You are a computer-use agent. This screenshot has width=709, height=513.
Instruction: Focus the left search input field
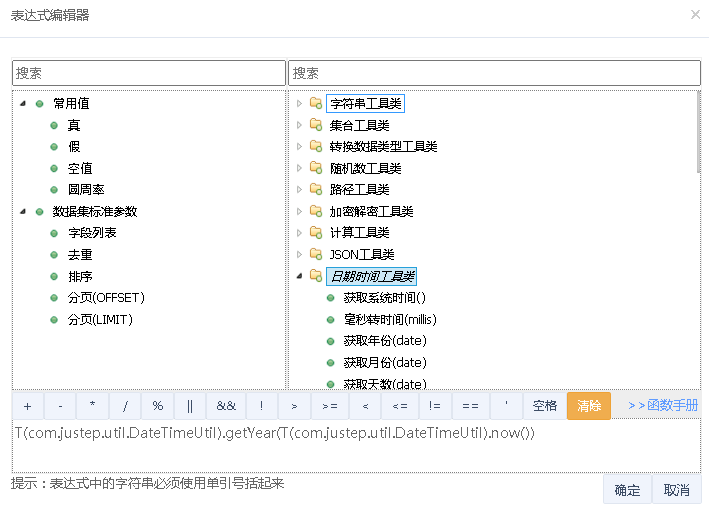coord(148,73)
